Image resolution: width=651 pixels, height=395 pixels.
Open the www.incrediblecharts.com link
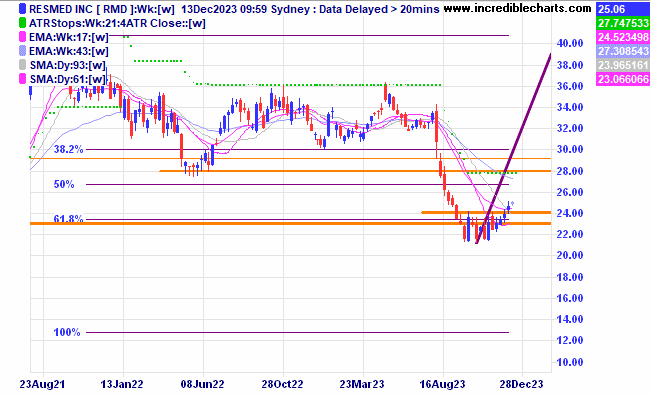[517, 8]
